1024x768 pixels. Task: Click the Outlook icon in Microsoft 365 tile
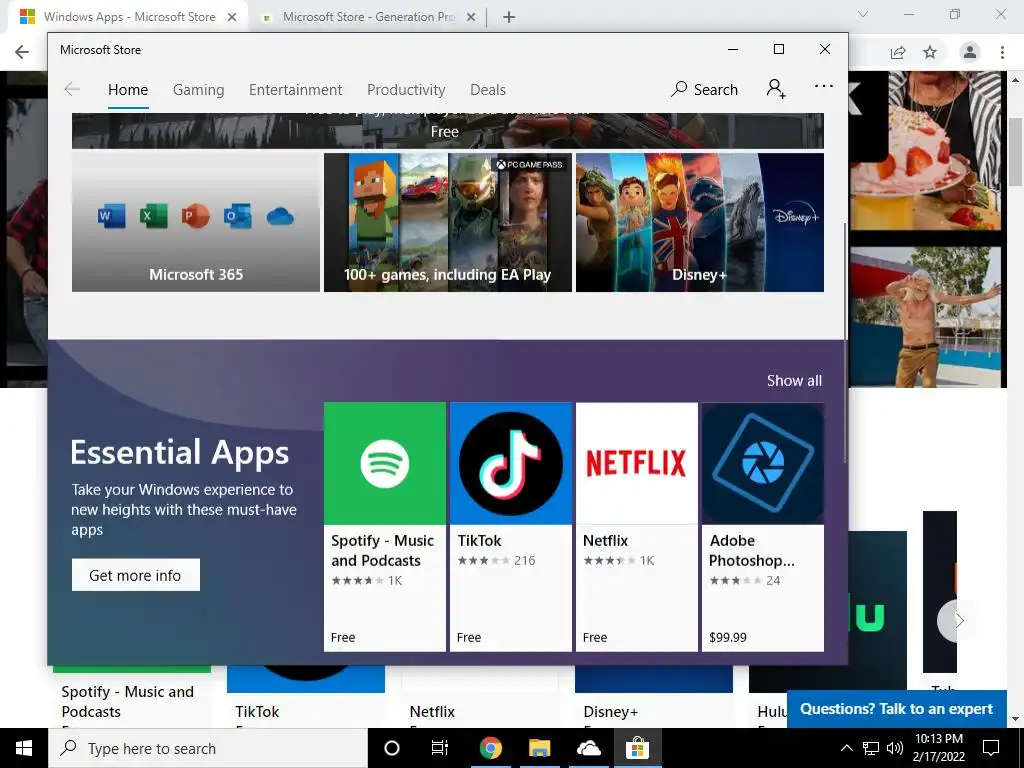(238, 216)
